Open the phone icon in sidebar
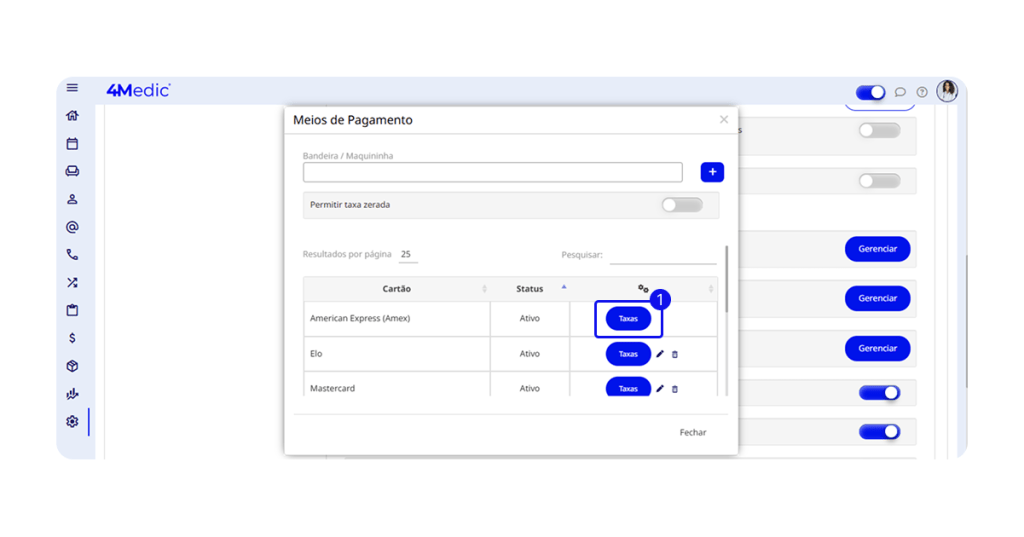Screen dimensions: 1024x537 click(72, 255)
